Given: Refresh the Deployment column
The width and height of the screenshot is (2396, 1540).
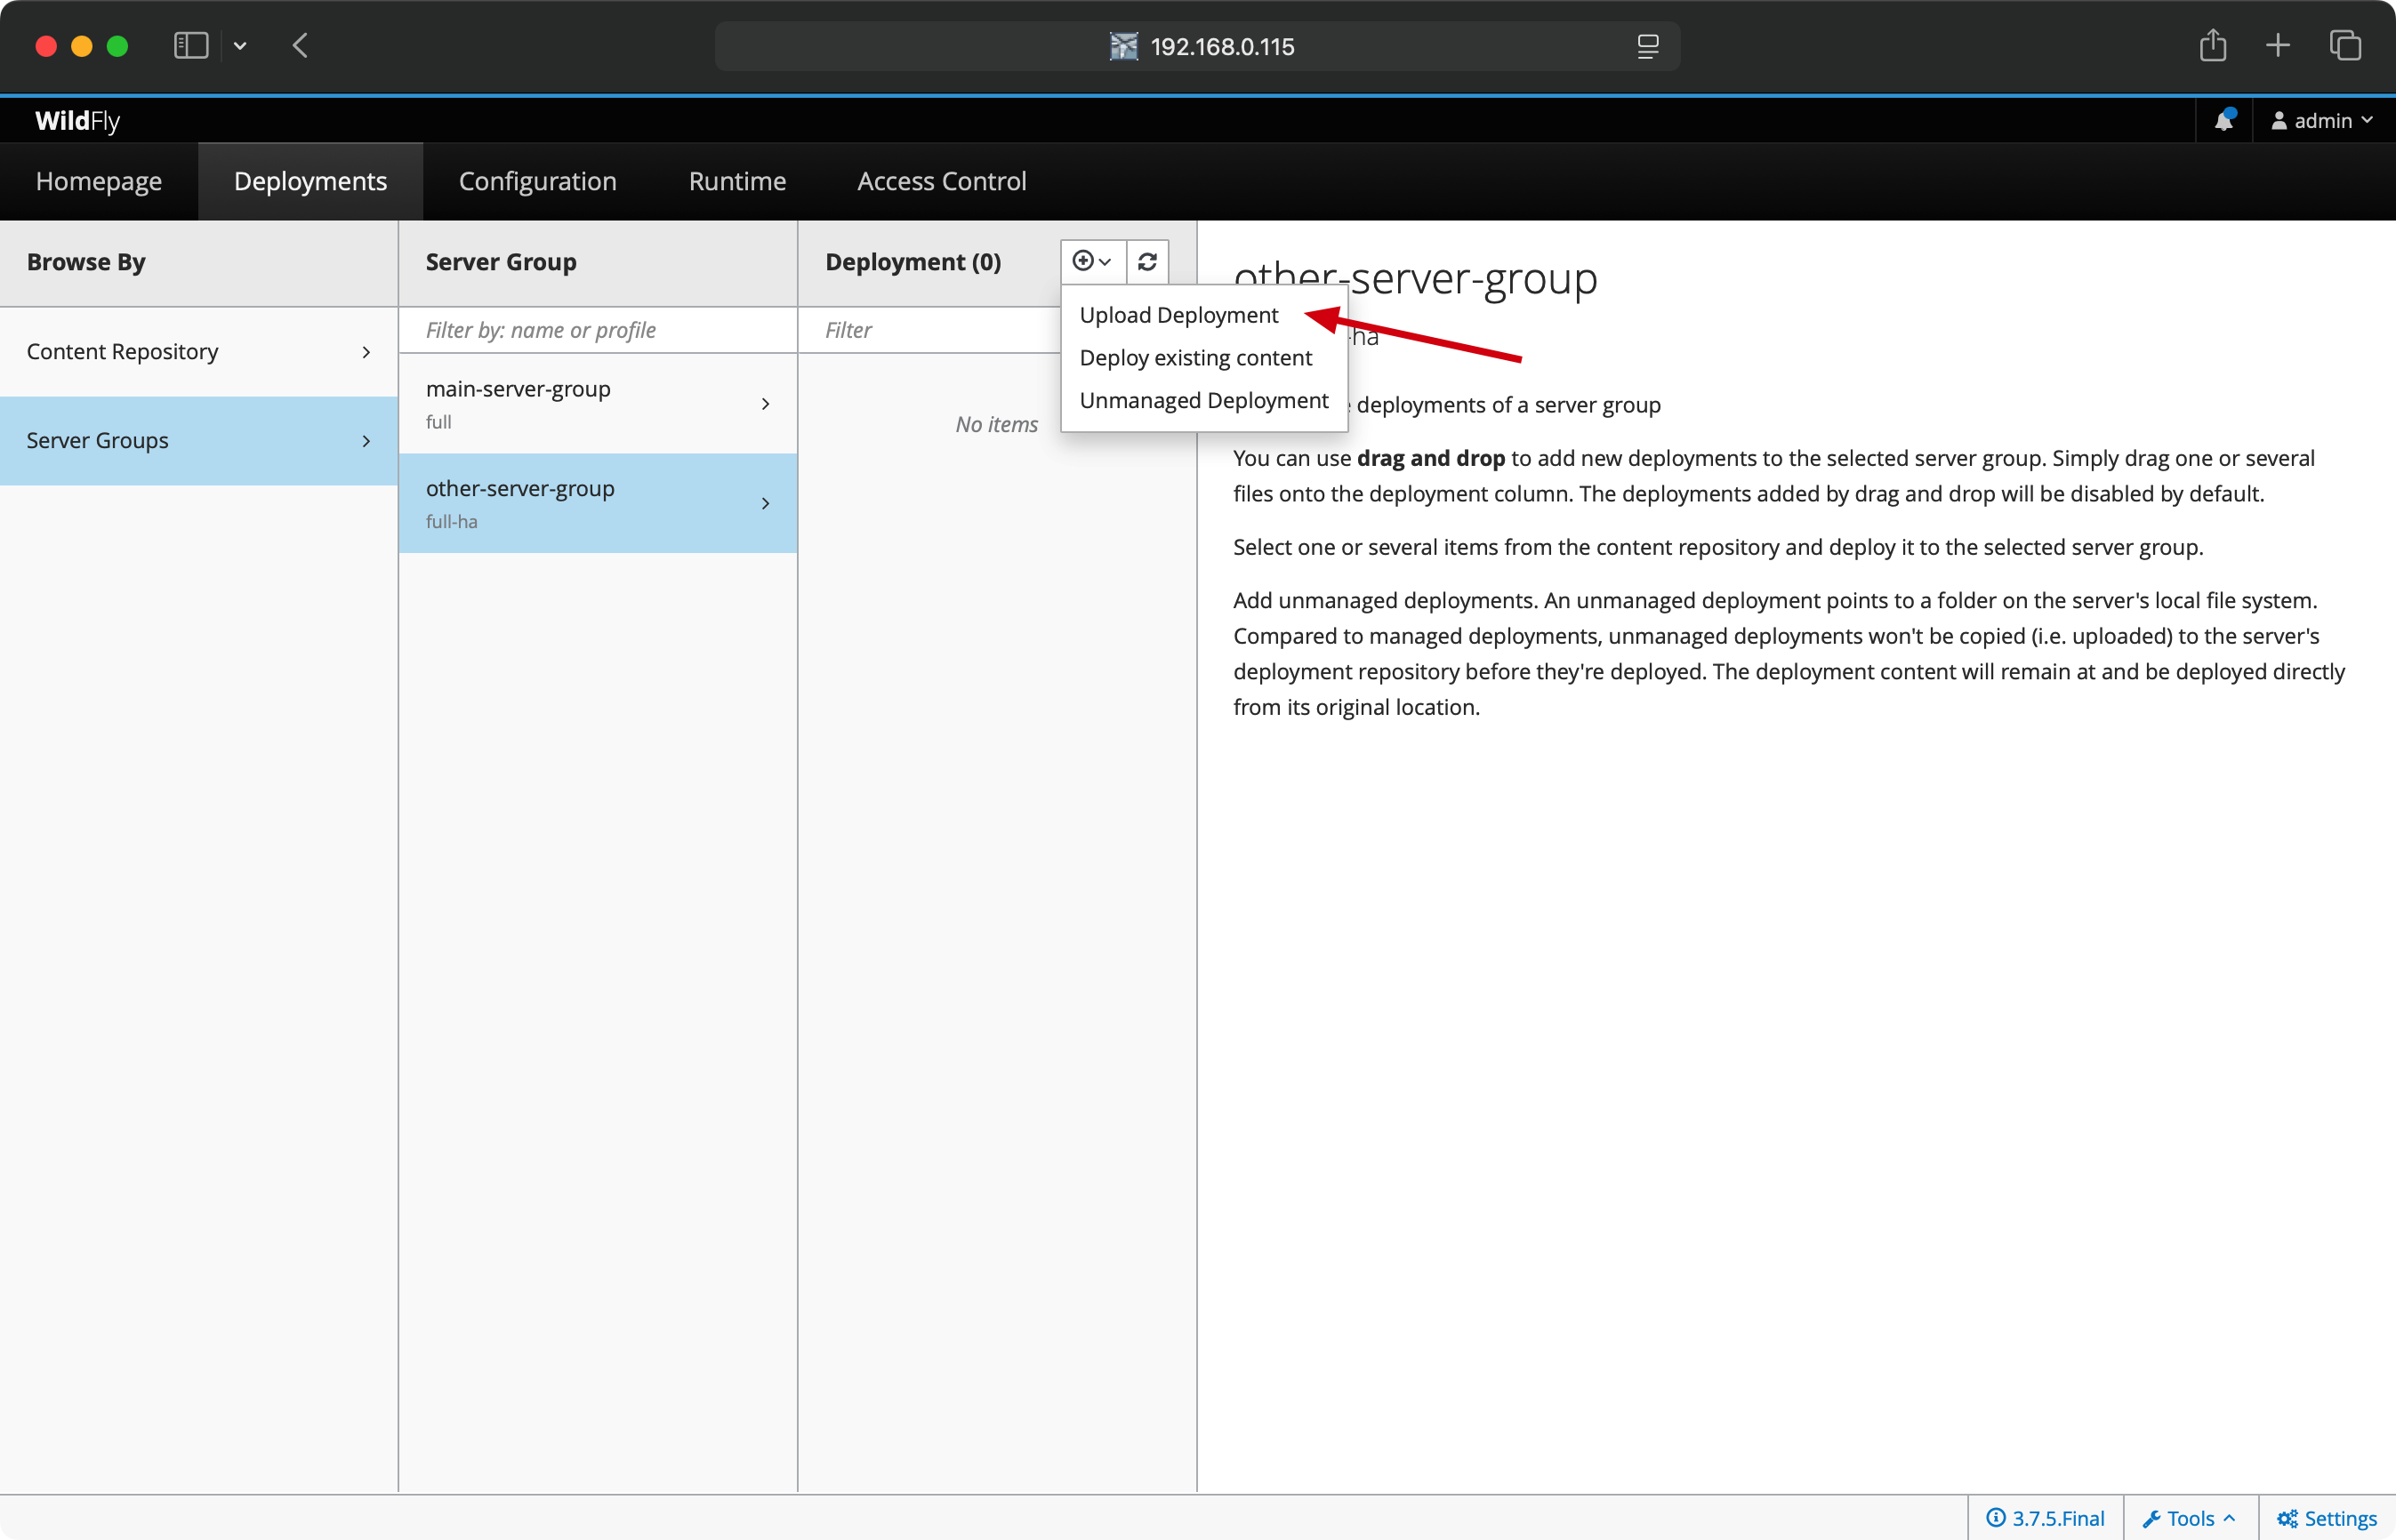Looking at the screenshot, I should click(1147, 261).
